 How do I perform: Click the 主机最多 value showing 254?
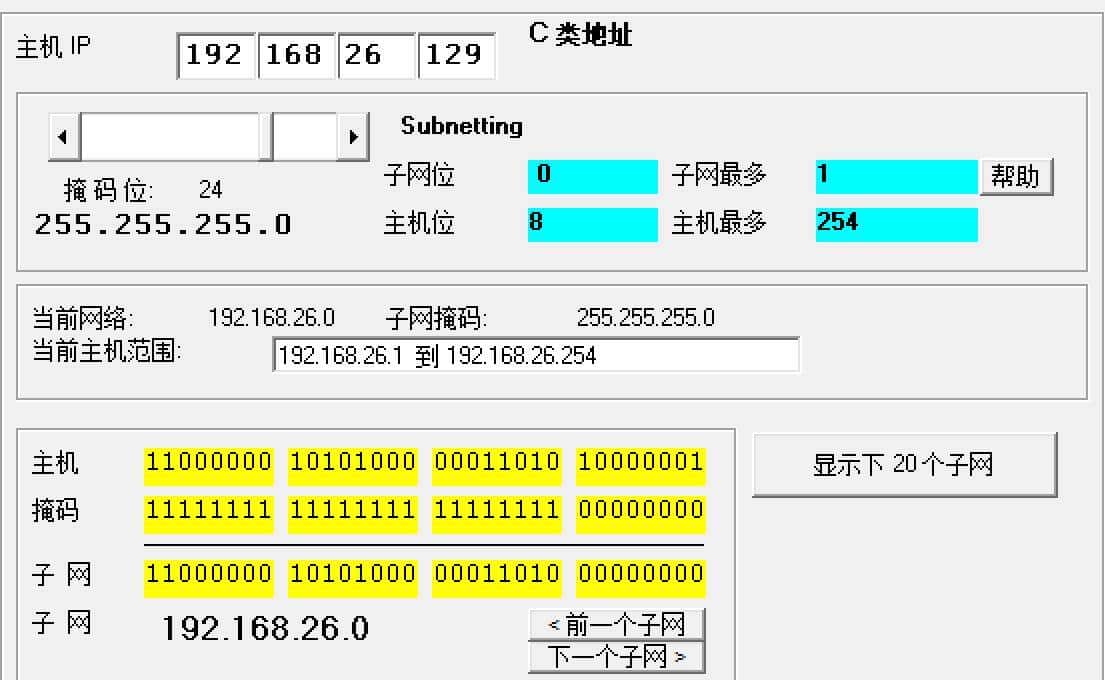[896, 224]
